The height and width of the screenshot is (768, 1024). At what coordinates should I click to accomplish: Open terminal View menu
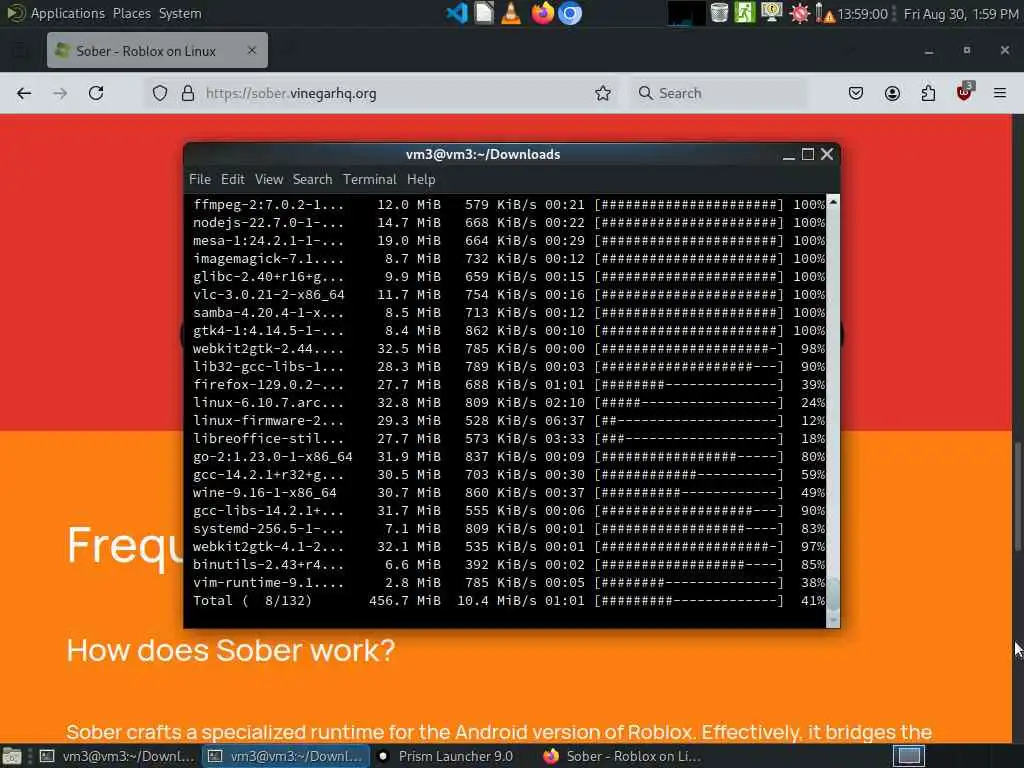pos(268,179)
